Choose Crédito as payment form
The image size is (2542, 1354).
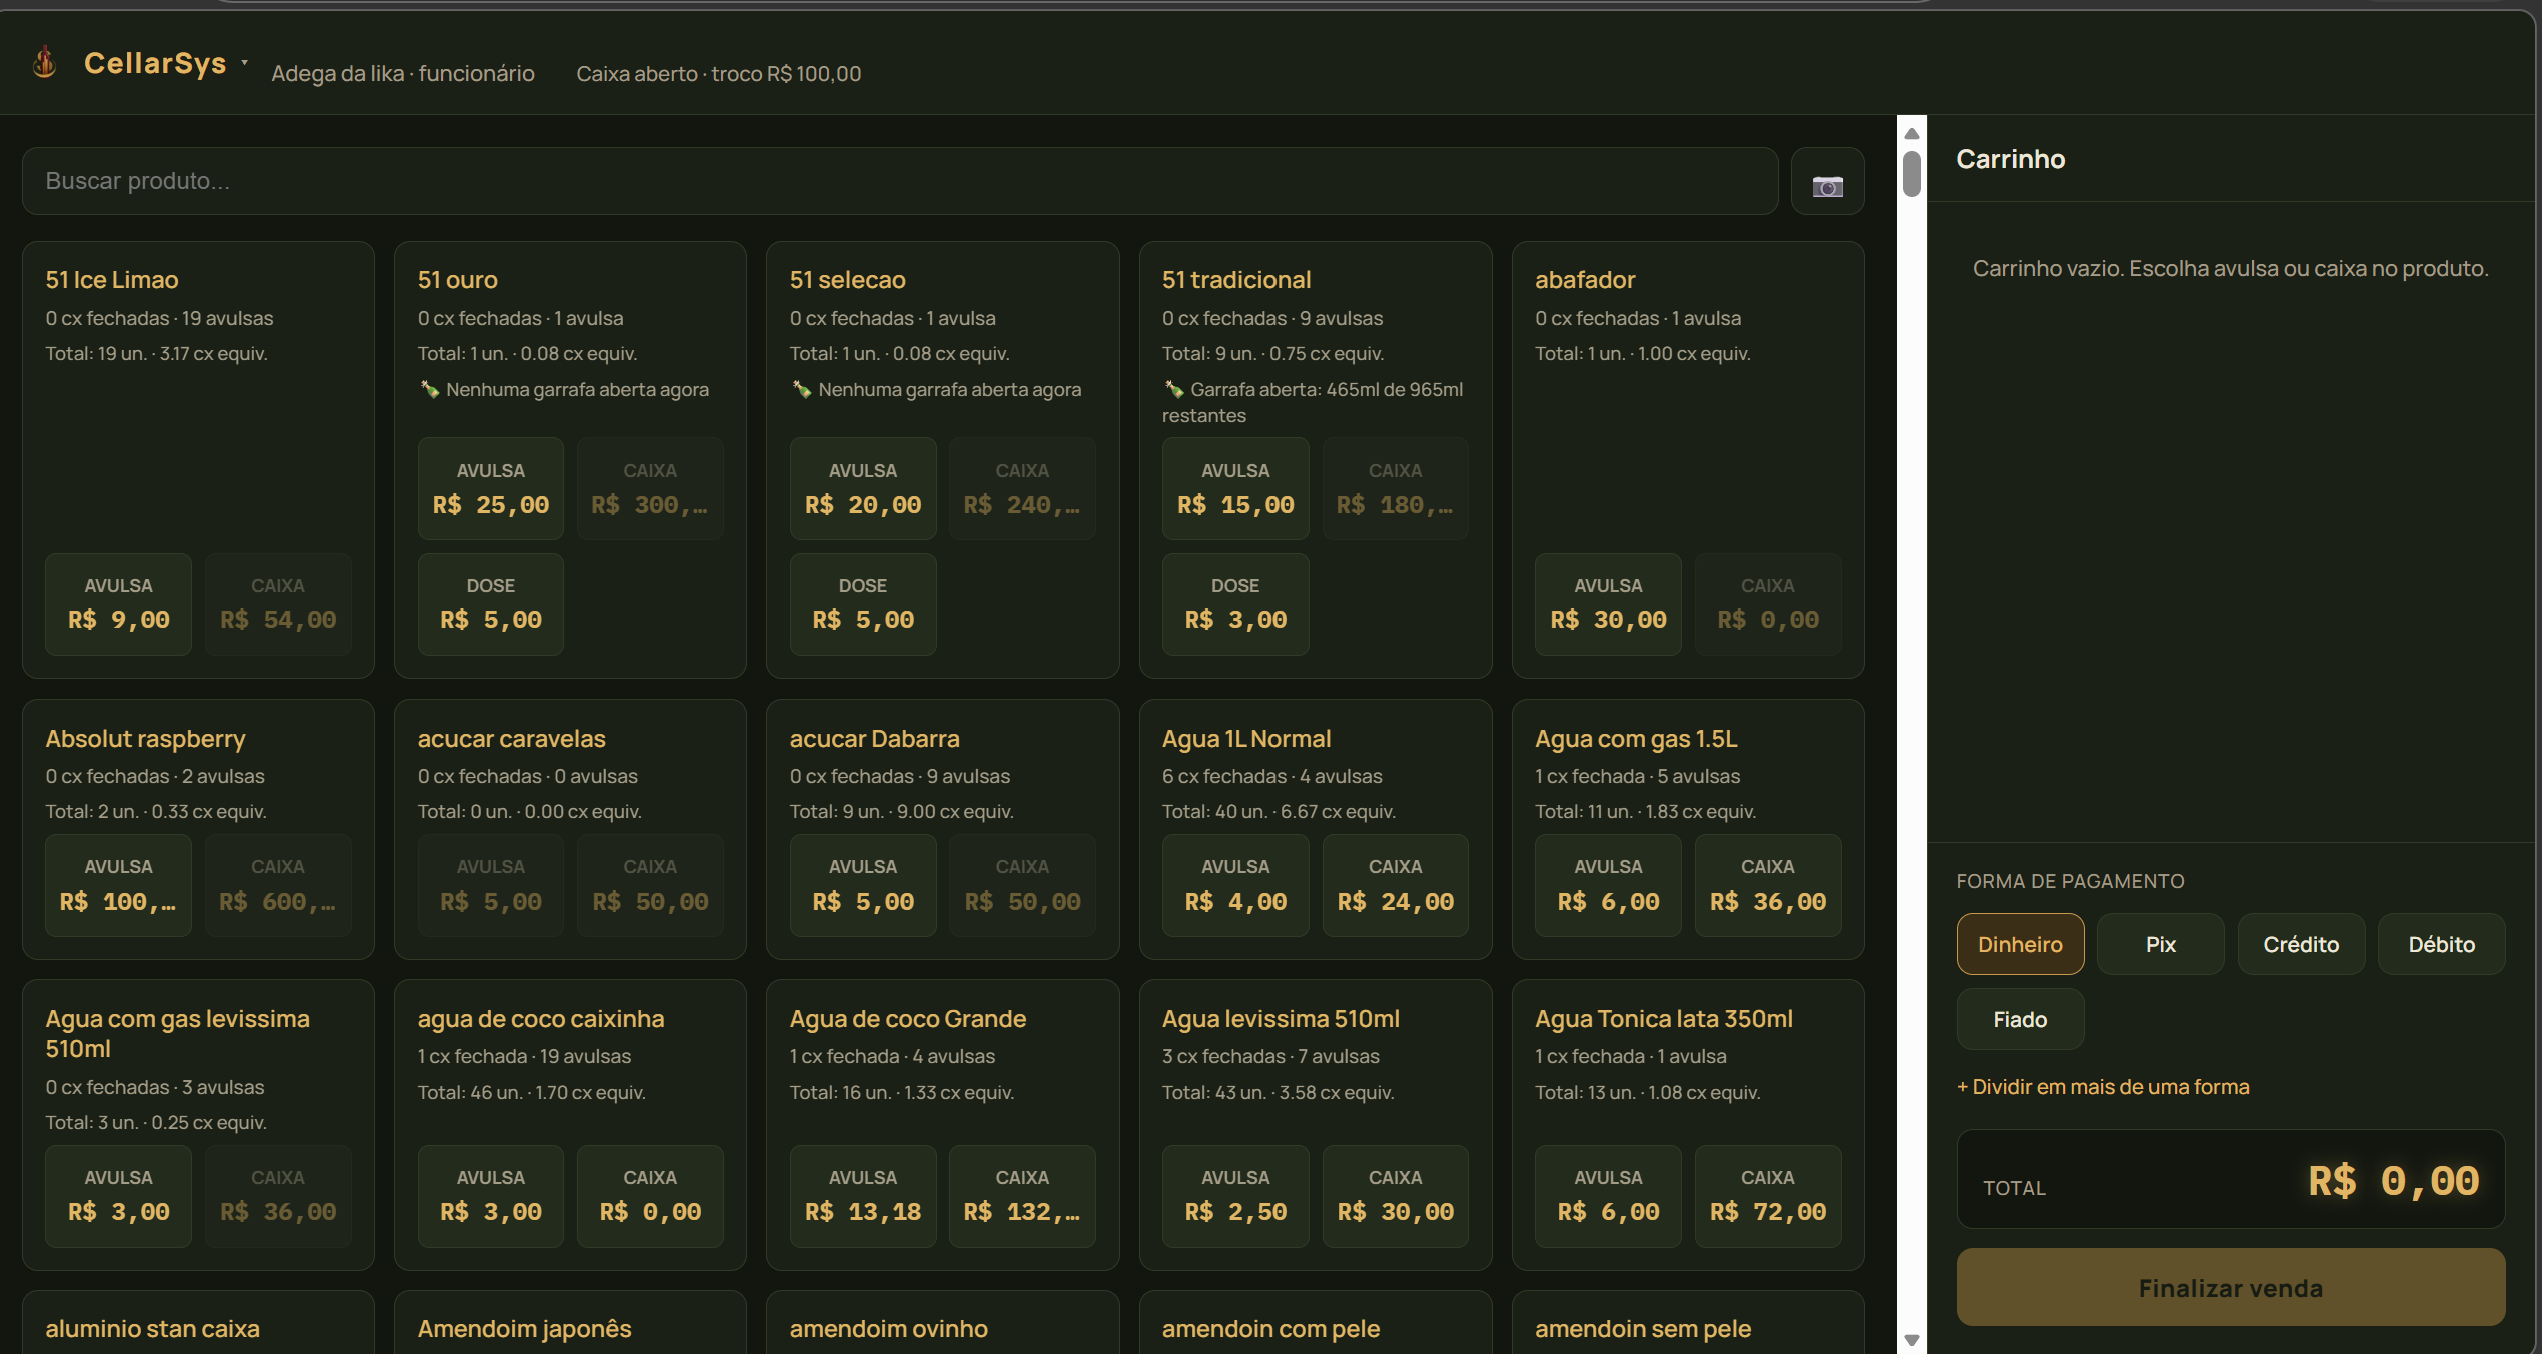[x=2301, y=944]
